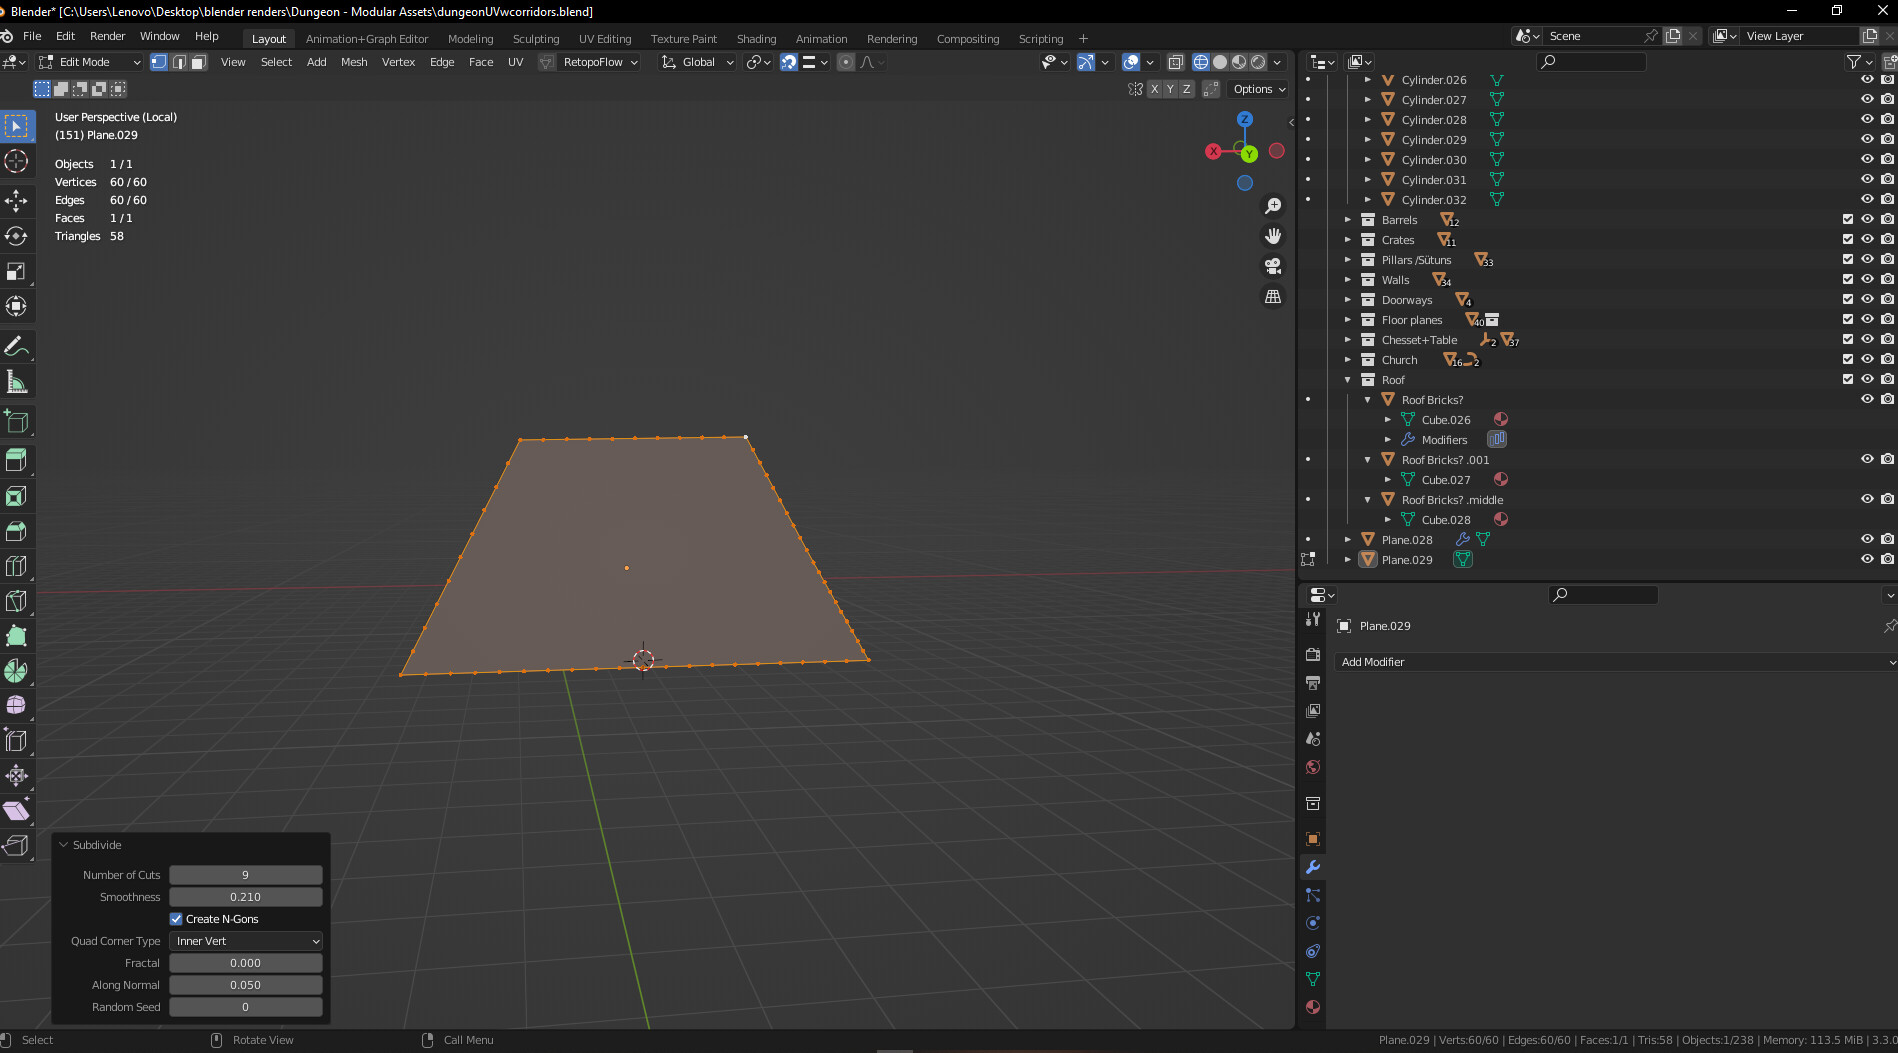Open the Material properties tab
Viewport: 1898px width, 1053px height.
tap(1313, 1006)
